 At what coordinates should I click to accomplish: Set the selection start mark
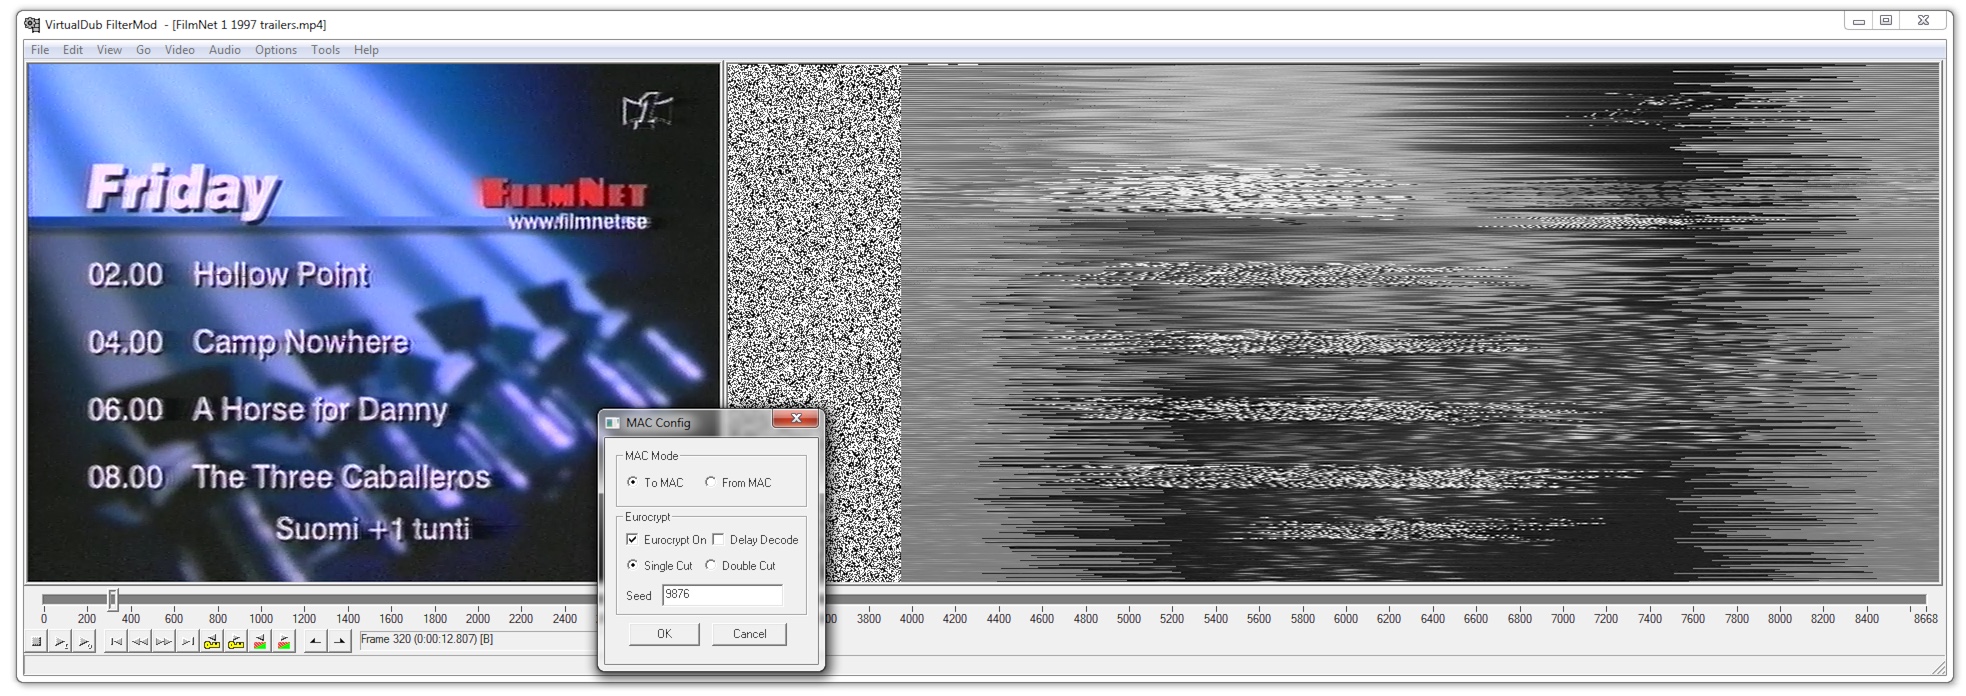point(315,641)
